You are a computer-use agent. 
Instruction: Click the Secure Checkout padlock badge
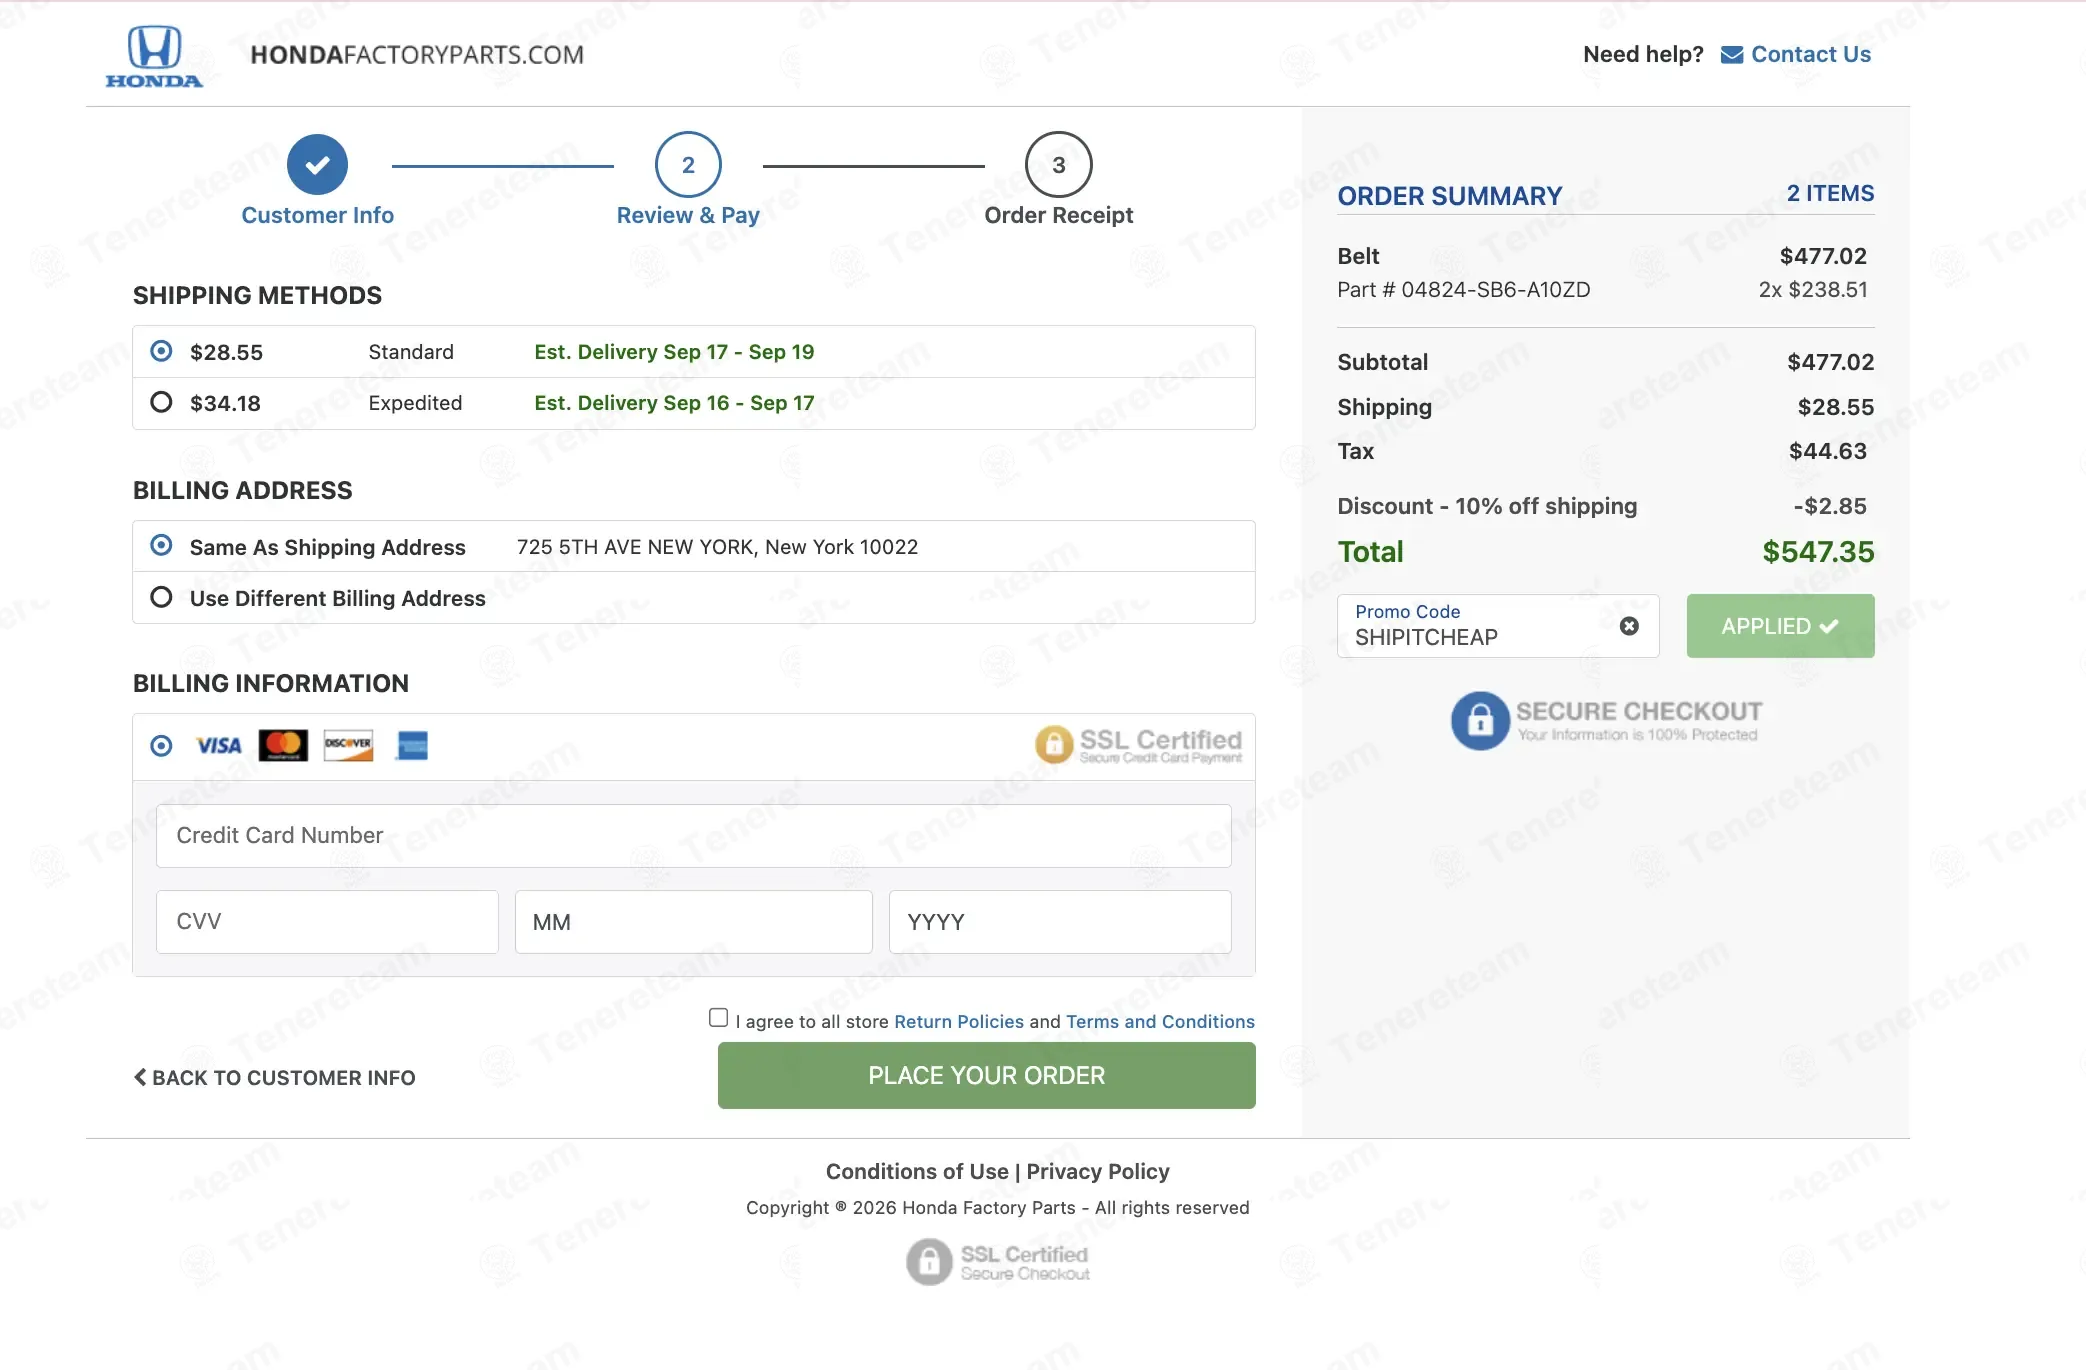[x=1480, y=720]
